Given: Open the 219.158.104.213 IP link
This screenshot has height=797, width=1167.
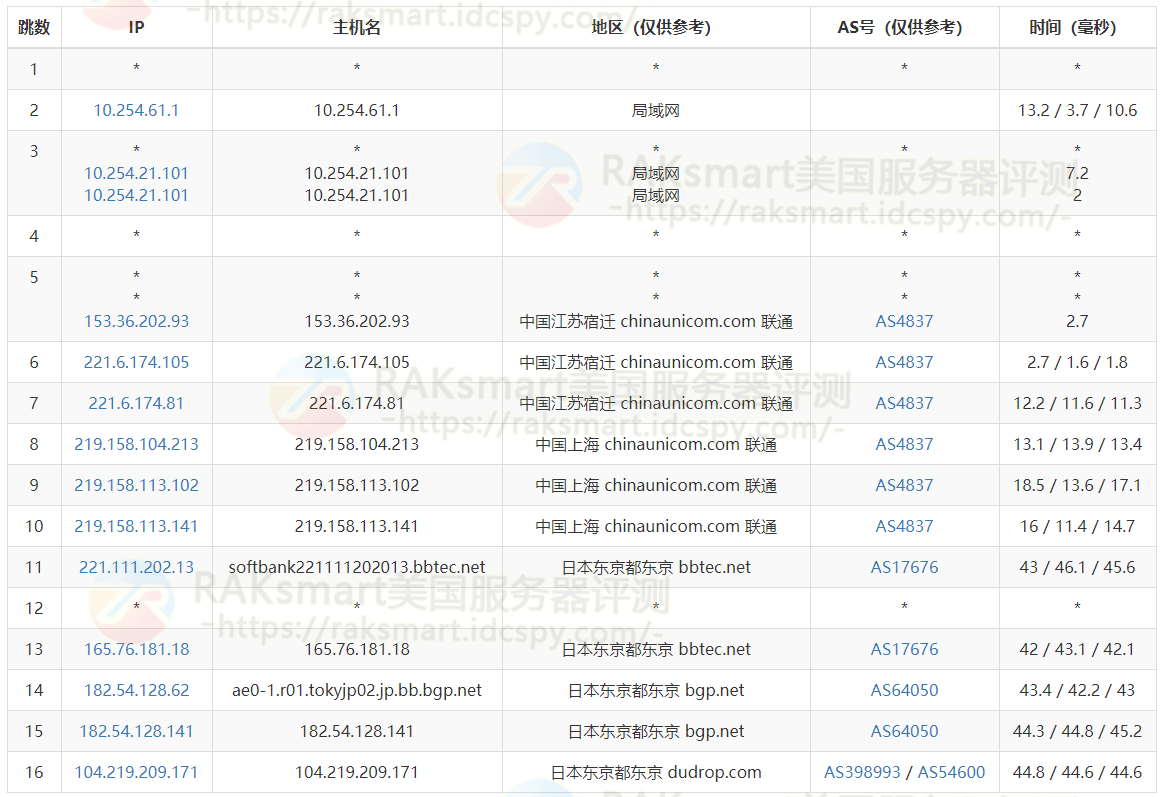Looking at the screenshot, I should coord(136,444).
